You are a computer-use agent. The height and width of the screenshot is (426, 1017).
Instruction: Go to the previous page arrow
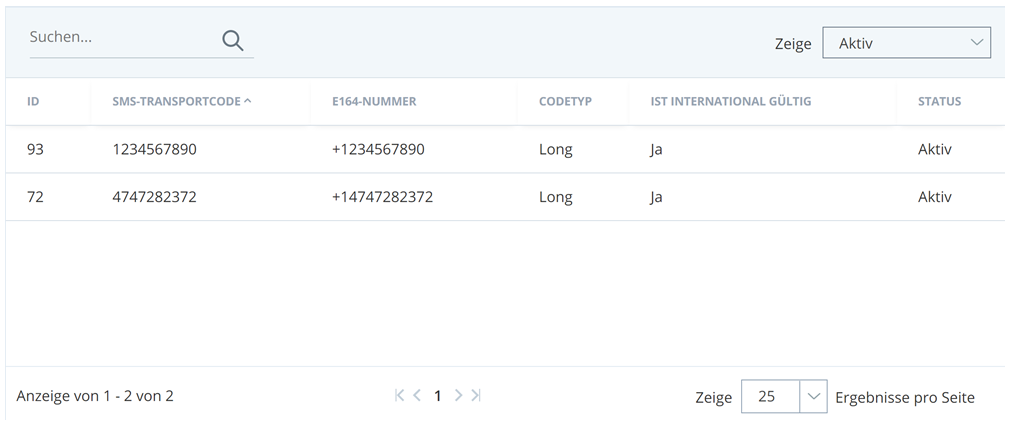coord(417,395)
